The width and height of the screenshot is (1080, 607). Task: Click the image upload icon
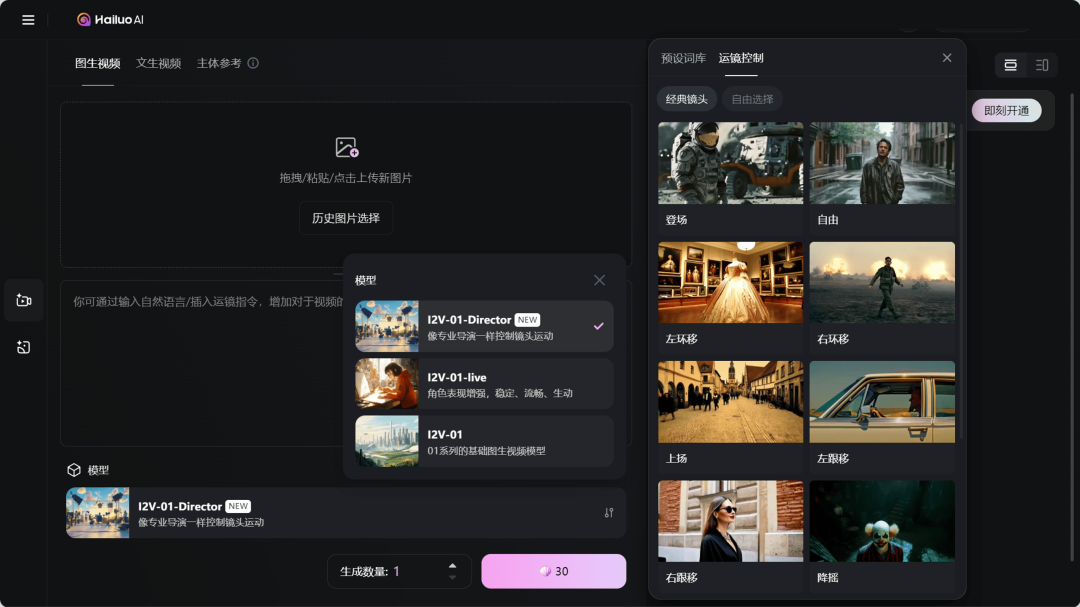click(x=346, y=147)
